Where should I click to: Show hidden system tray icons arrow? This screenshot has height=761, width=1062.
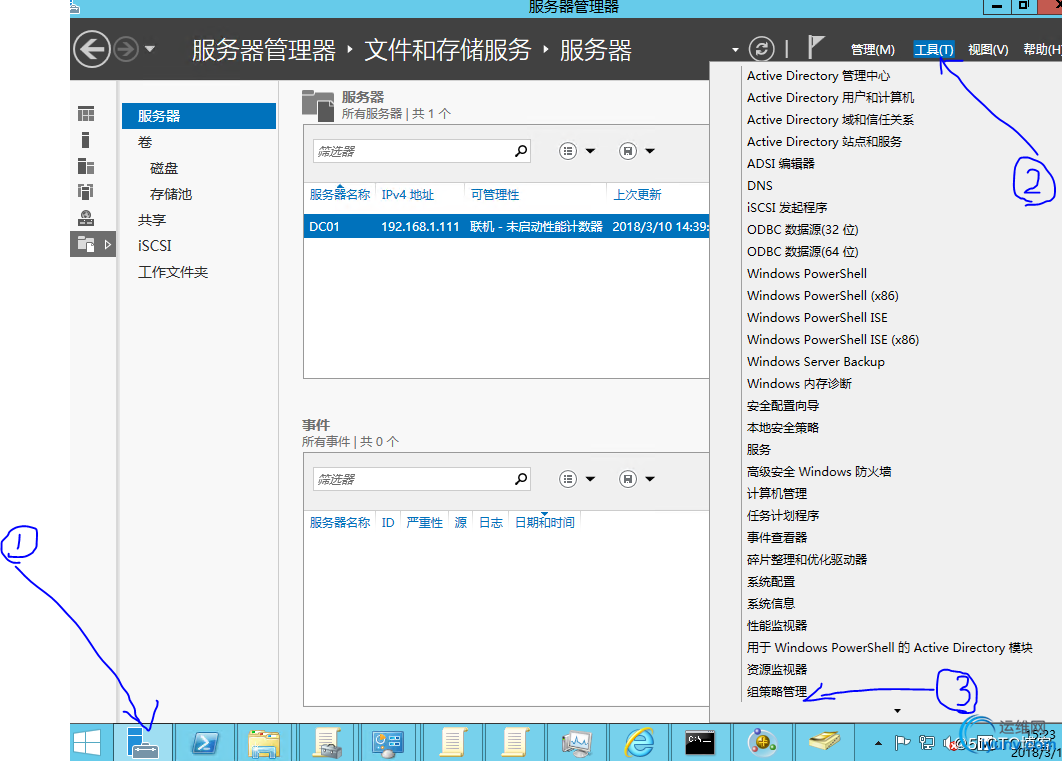pos(878,743)
